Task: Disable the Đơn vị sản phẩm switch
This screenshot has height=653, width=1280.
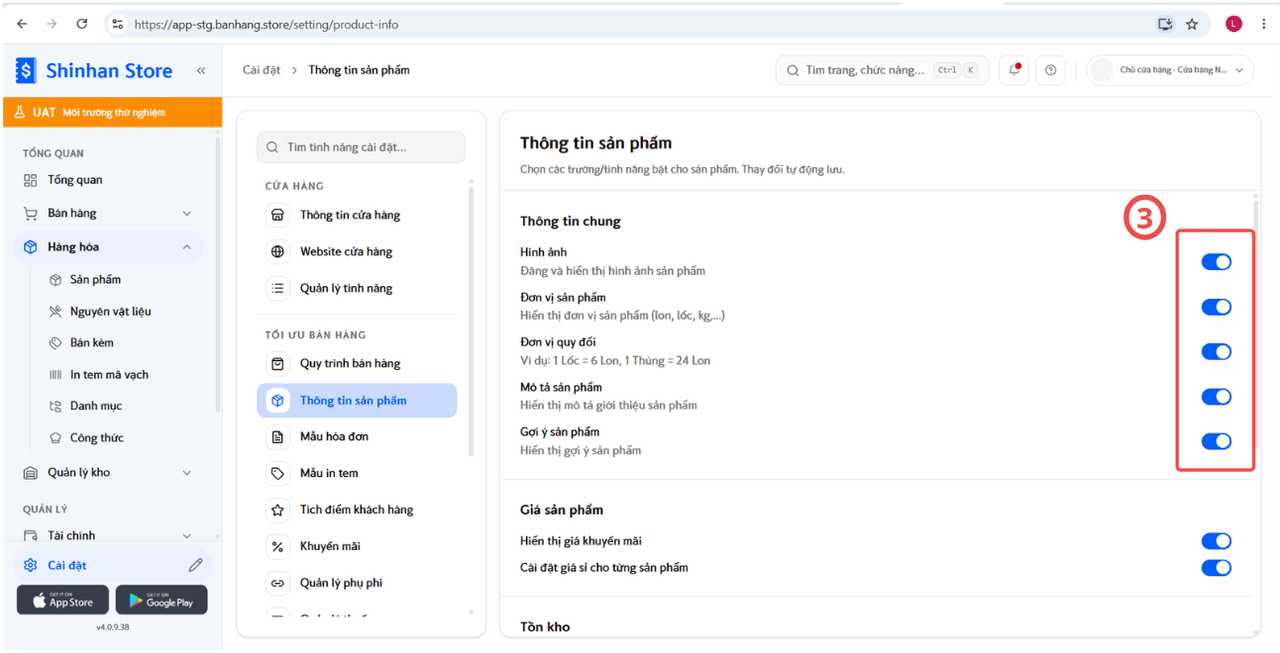Action: click(1216, 307)
